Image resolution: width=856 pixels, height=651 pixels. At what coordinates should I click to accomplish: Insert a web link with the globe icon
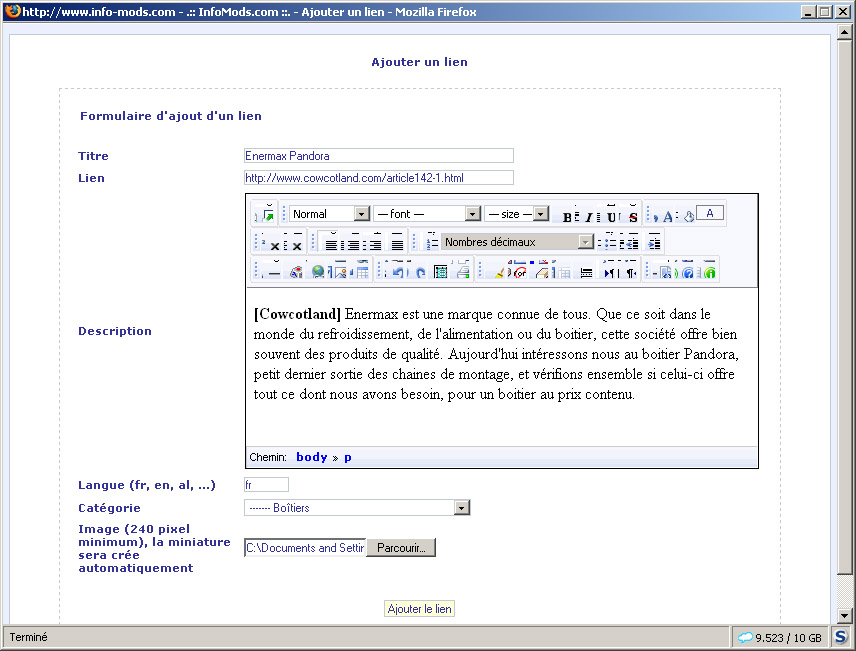(x=317, y=271)
